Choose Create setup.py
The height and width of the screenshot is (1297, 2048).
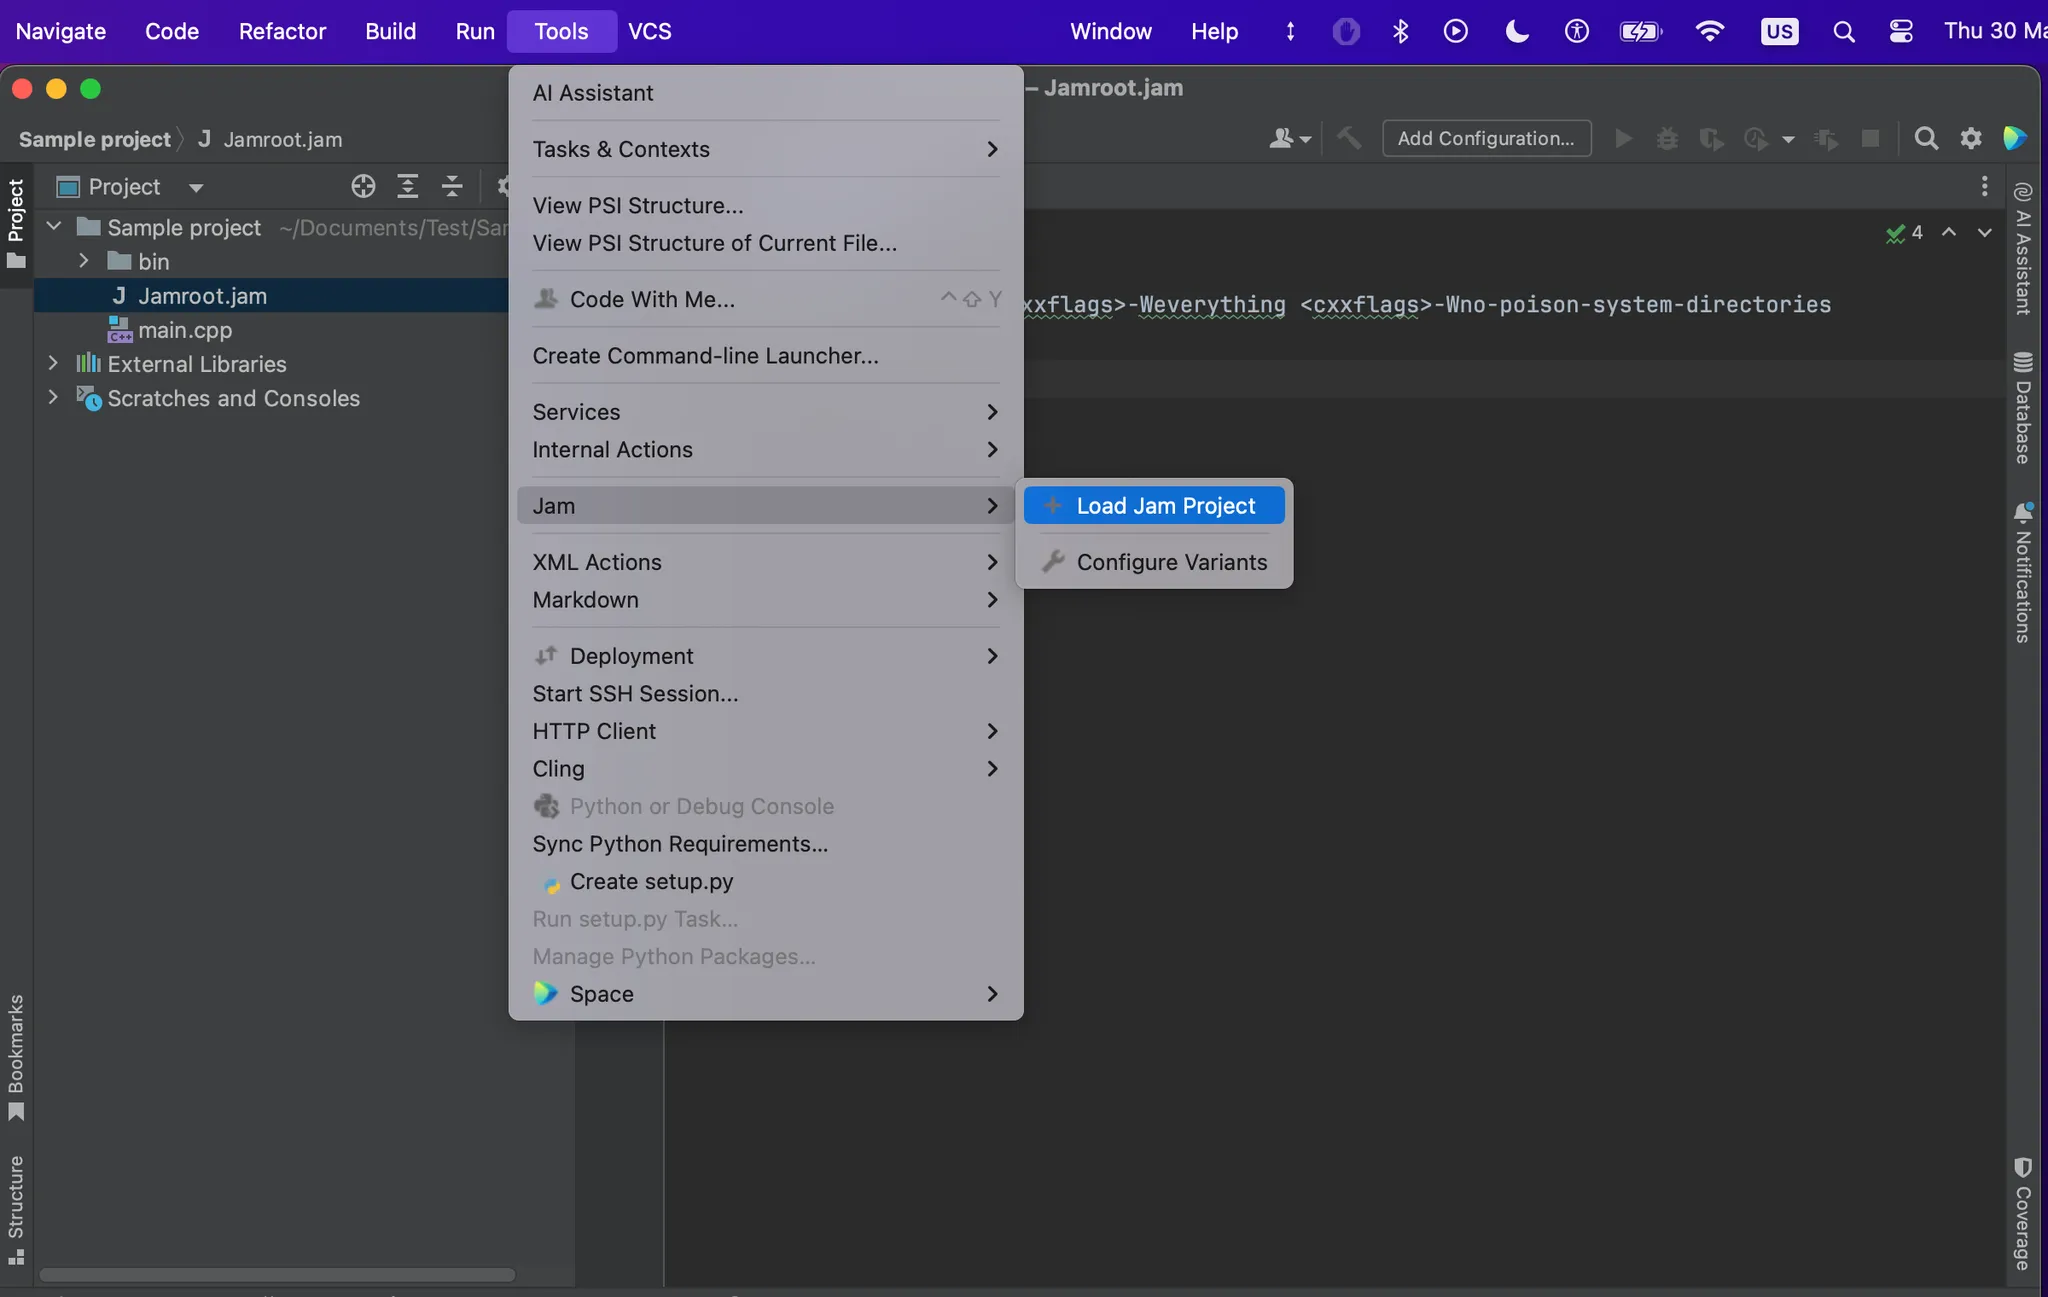[765, 882]
